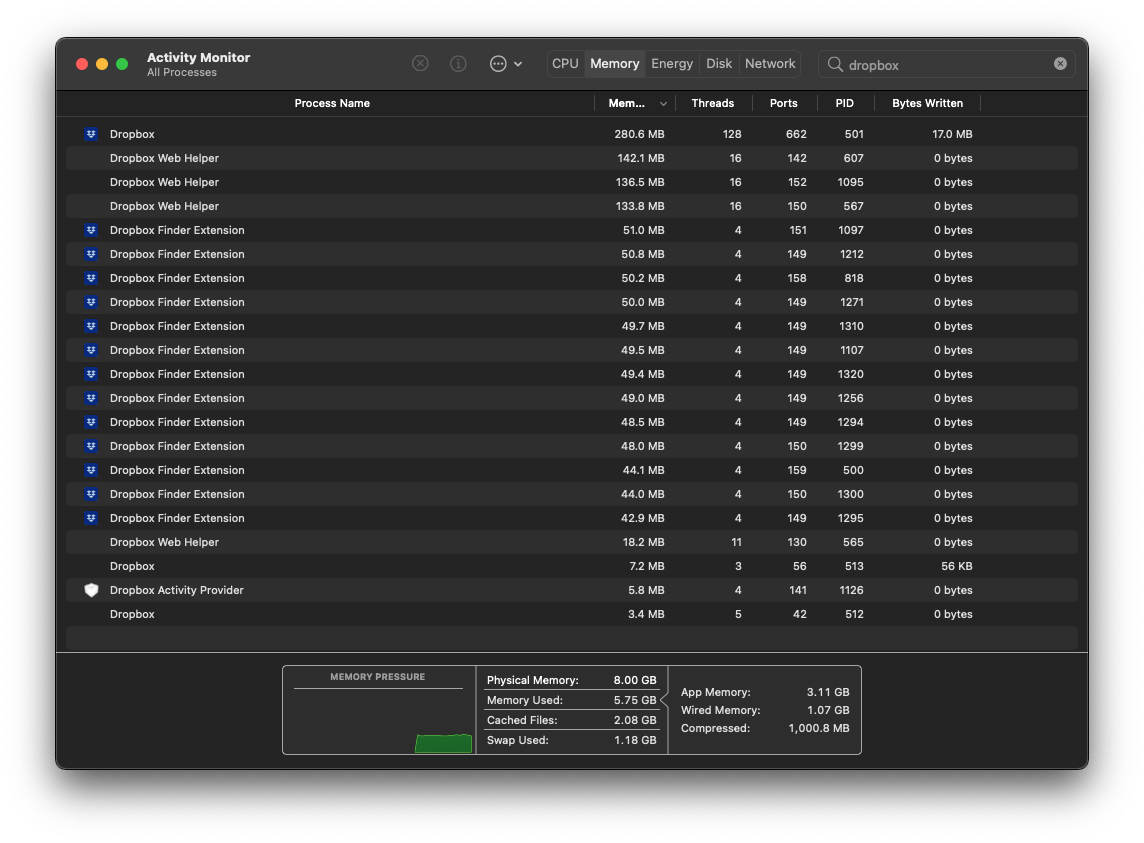Image resolution: width=1144 pixels, height=843 pixels.
Task: Click Dropbox icon of the 280.6 MB process
Action: [x=91, y=134]
